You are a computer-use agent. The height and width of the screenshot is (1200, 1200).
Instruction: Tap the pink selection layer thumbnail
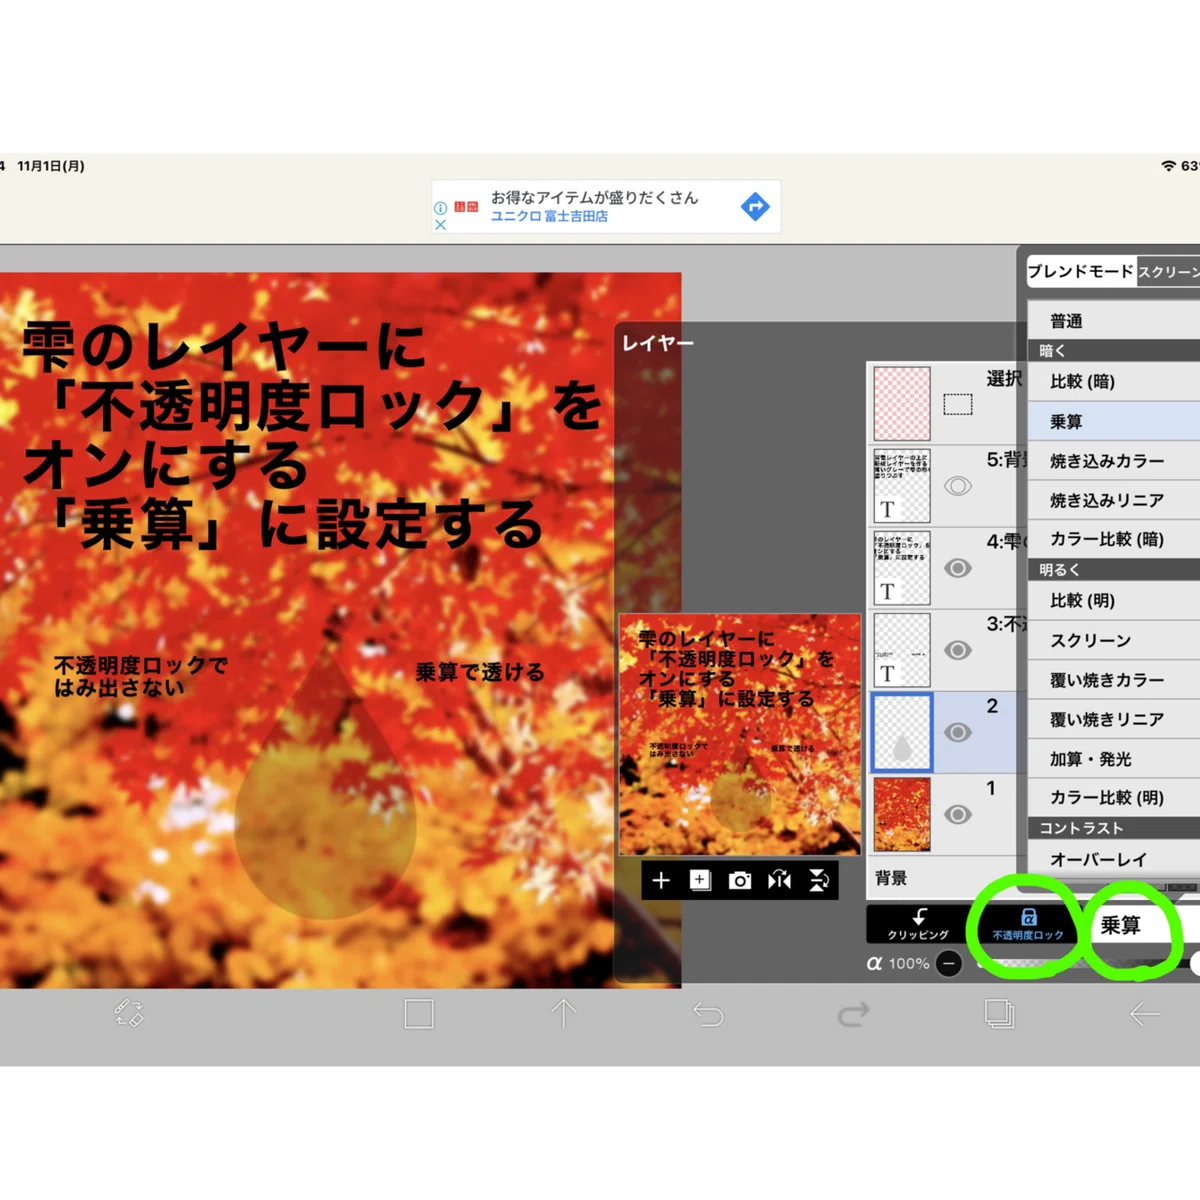[x=902, y=404]
